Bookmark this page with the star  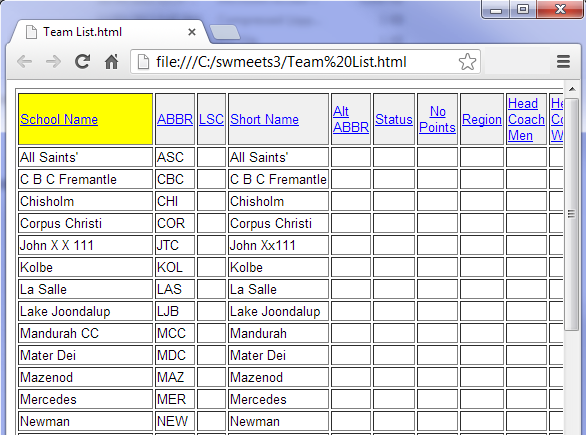pyautogui.click(x=467, y=62)
